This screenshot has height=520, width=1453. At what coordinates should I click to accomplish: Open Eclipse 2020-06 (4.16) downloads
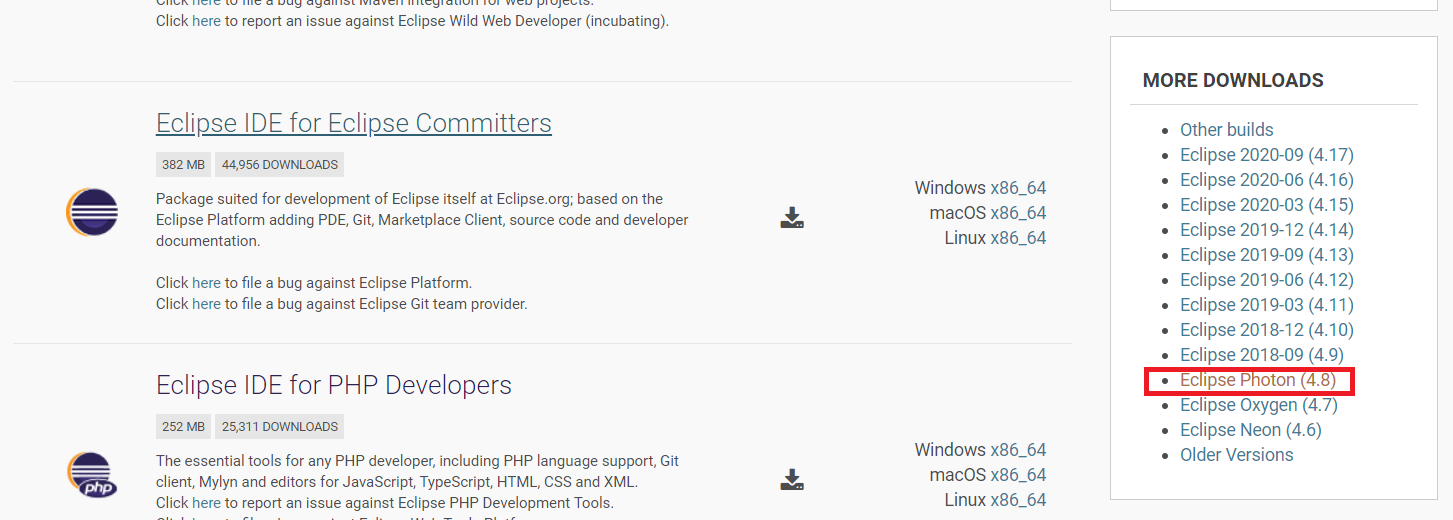[x=1267, y=180]
